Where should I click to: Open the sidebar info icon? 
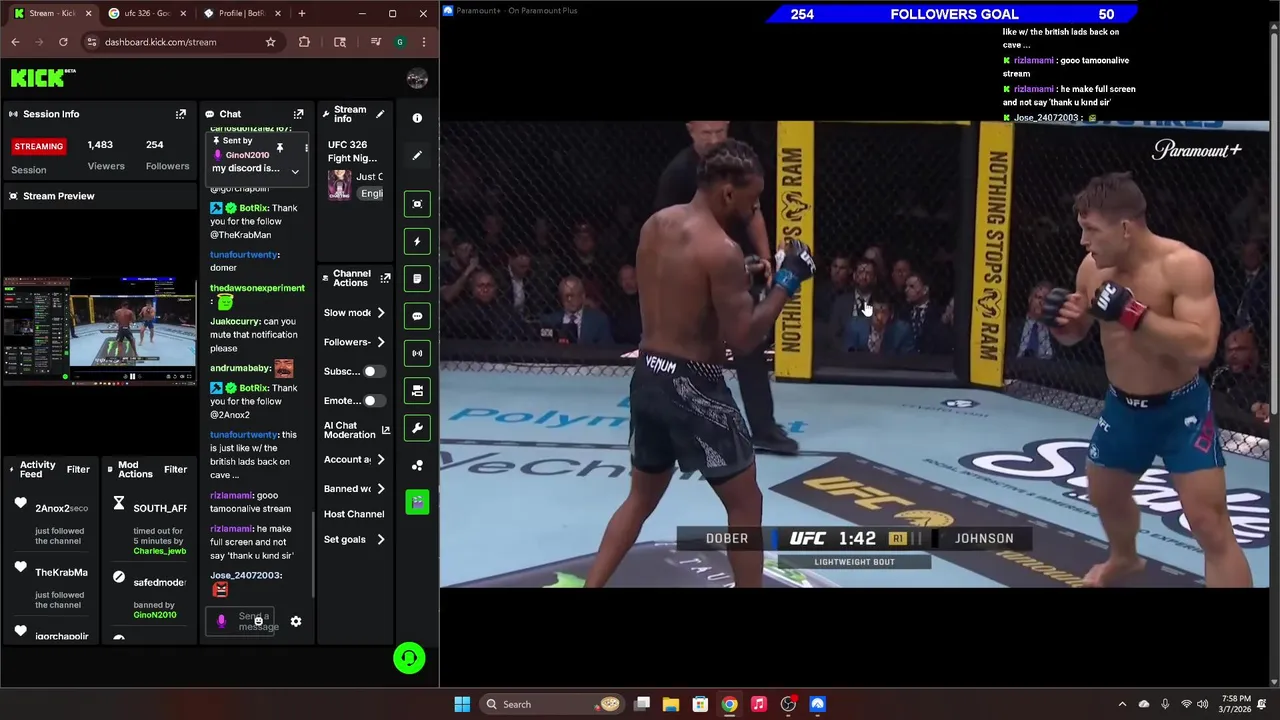[417, 118]
